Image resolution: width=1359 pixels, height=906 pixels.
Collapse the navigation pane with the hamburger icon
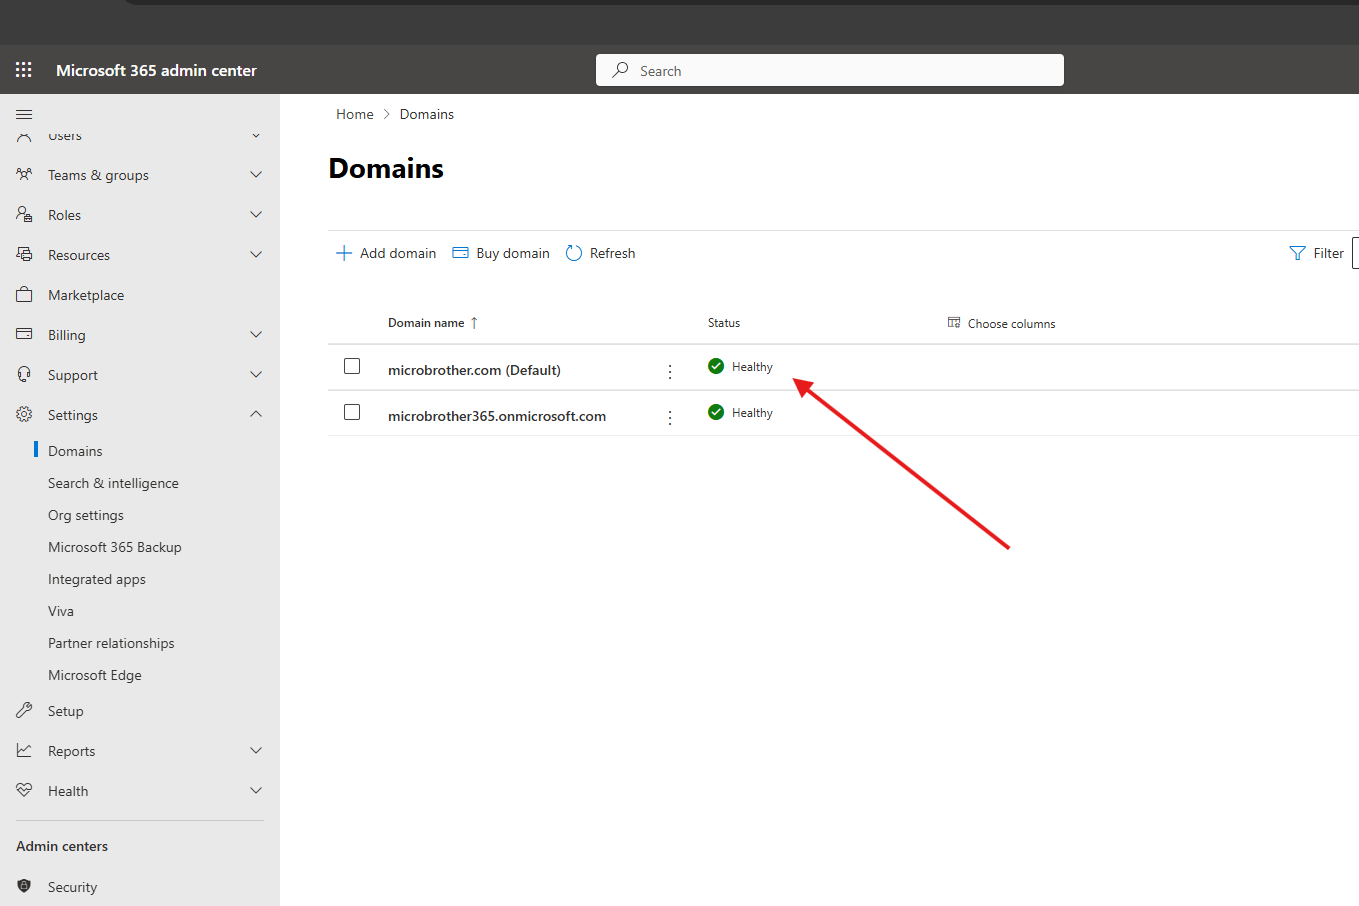point(24,114)
